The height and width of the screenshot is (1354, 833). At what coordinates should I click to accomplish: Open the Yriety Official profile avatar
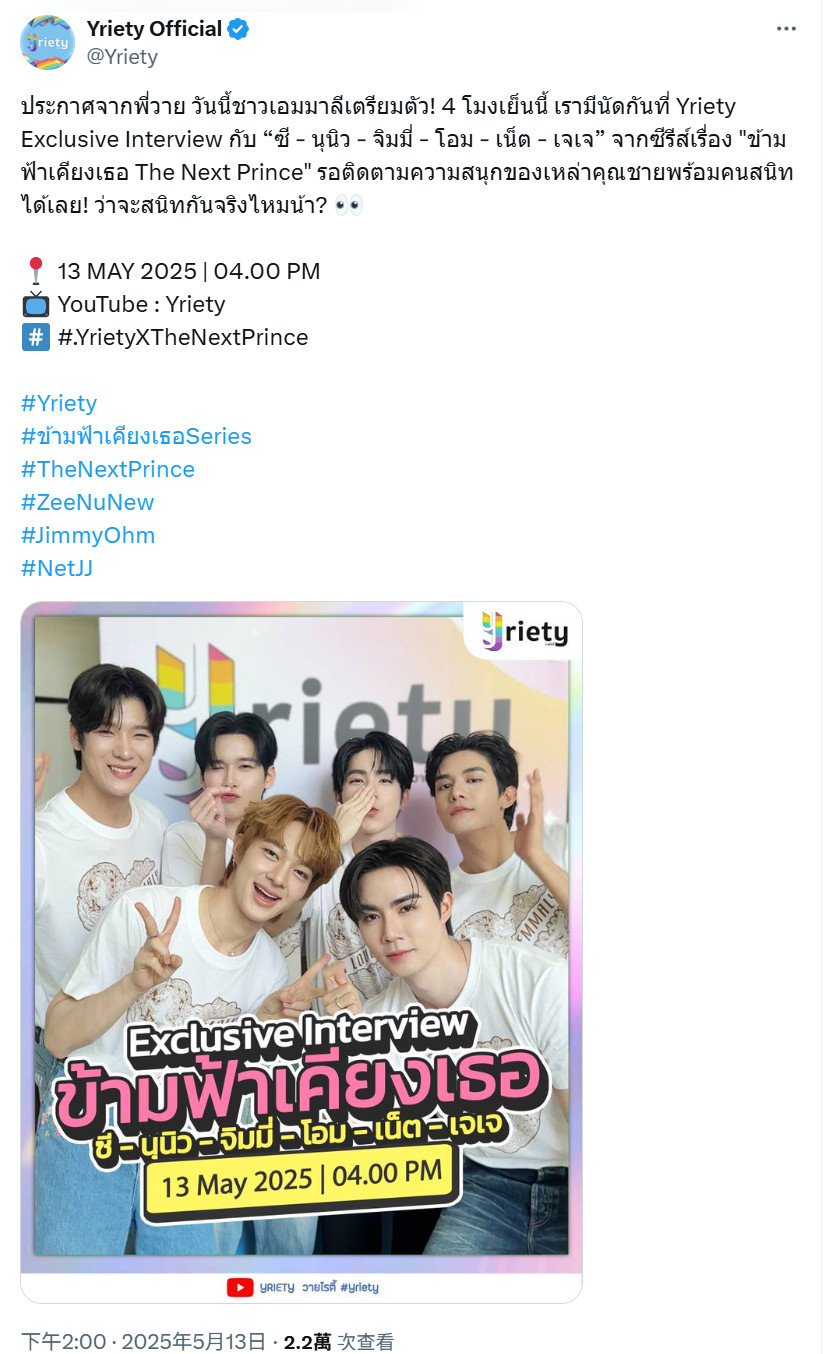47,42
